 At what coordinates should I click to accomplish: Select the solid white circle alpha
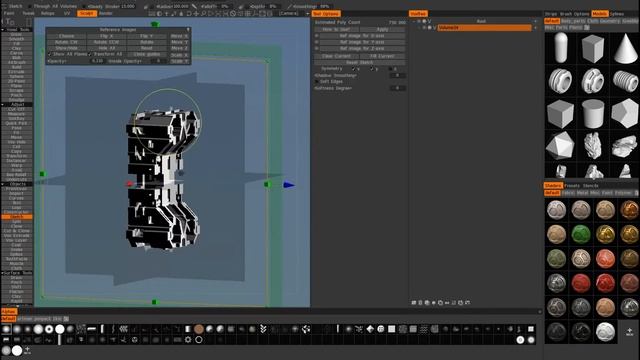[x=60, y=329]
